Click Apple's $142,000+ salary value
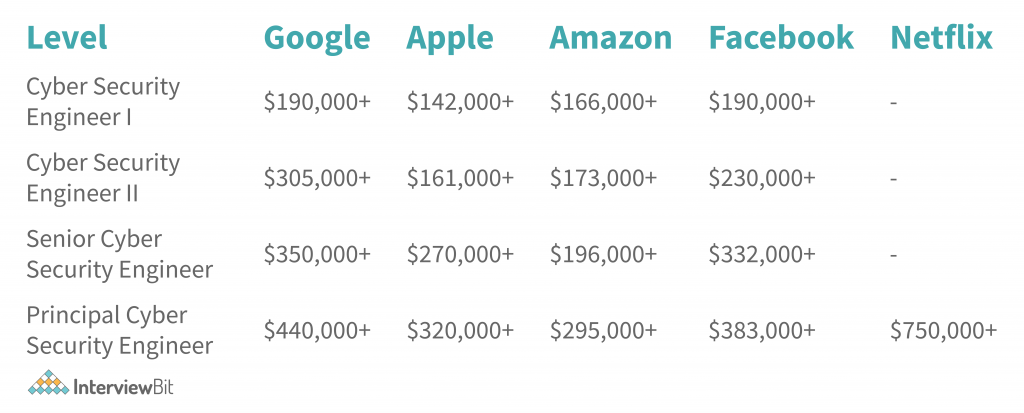This screenshot has height=413, width=1024. [x=460, y=102]
